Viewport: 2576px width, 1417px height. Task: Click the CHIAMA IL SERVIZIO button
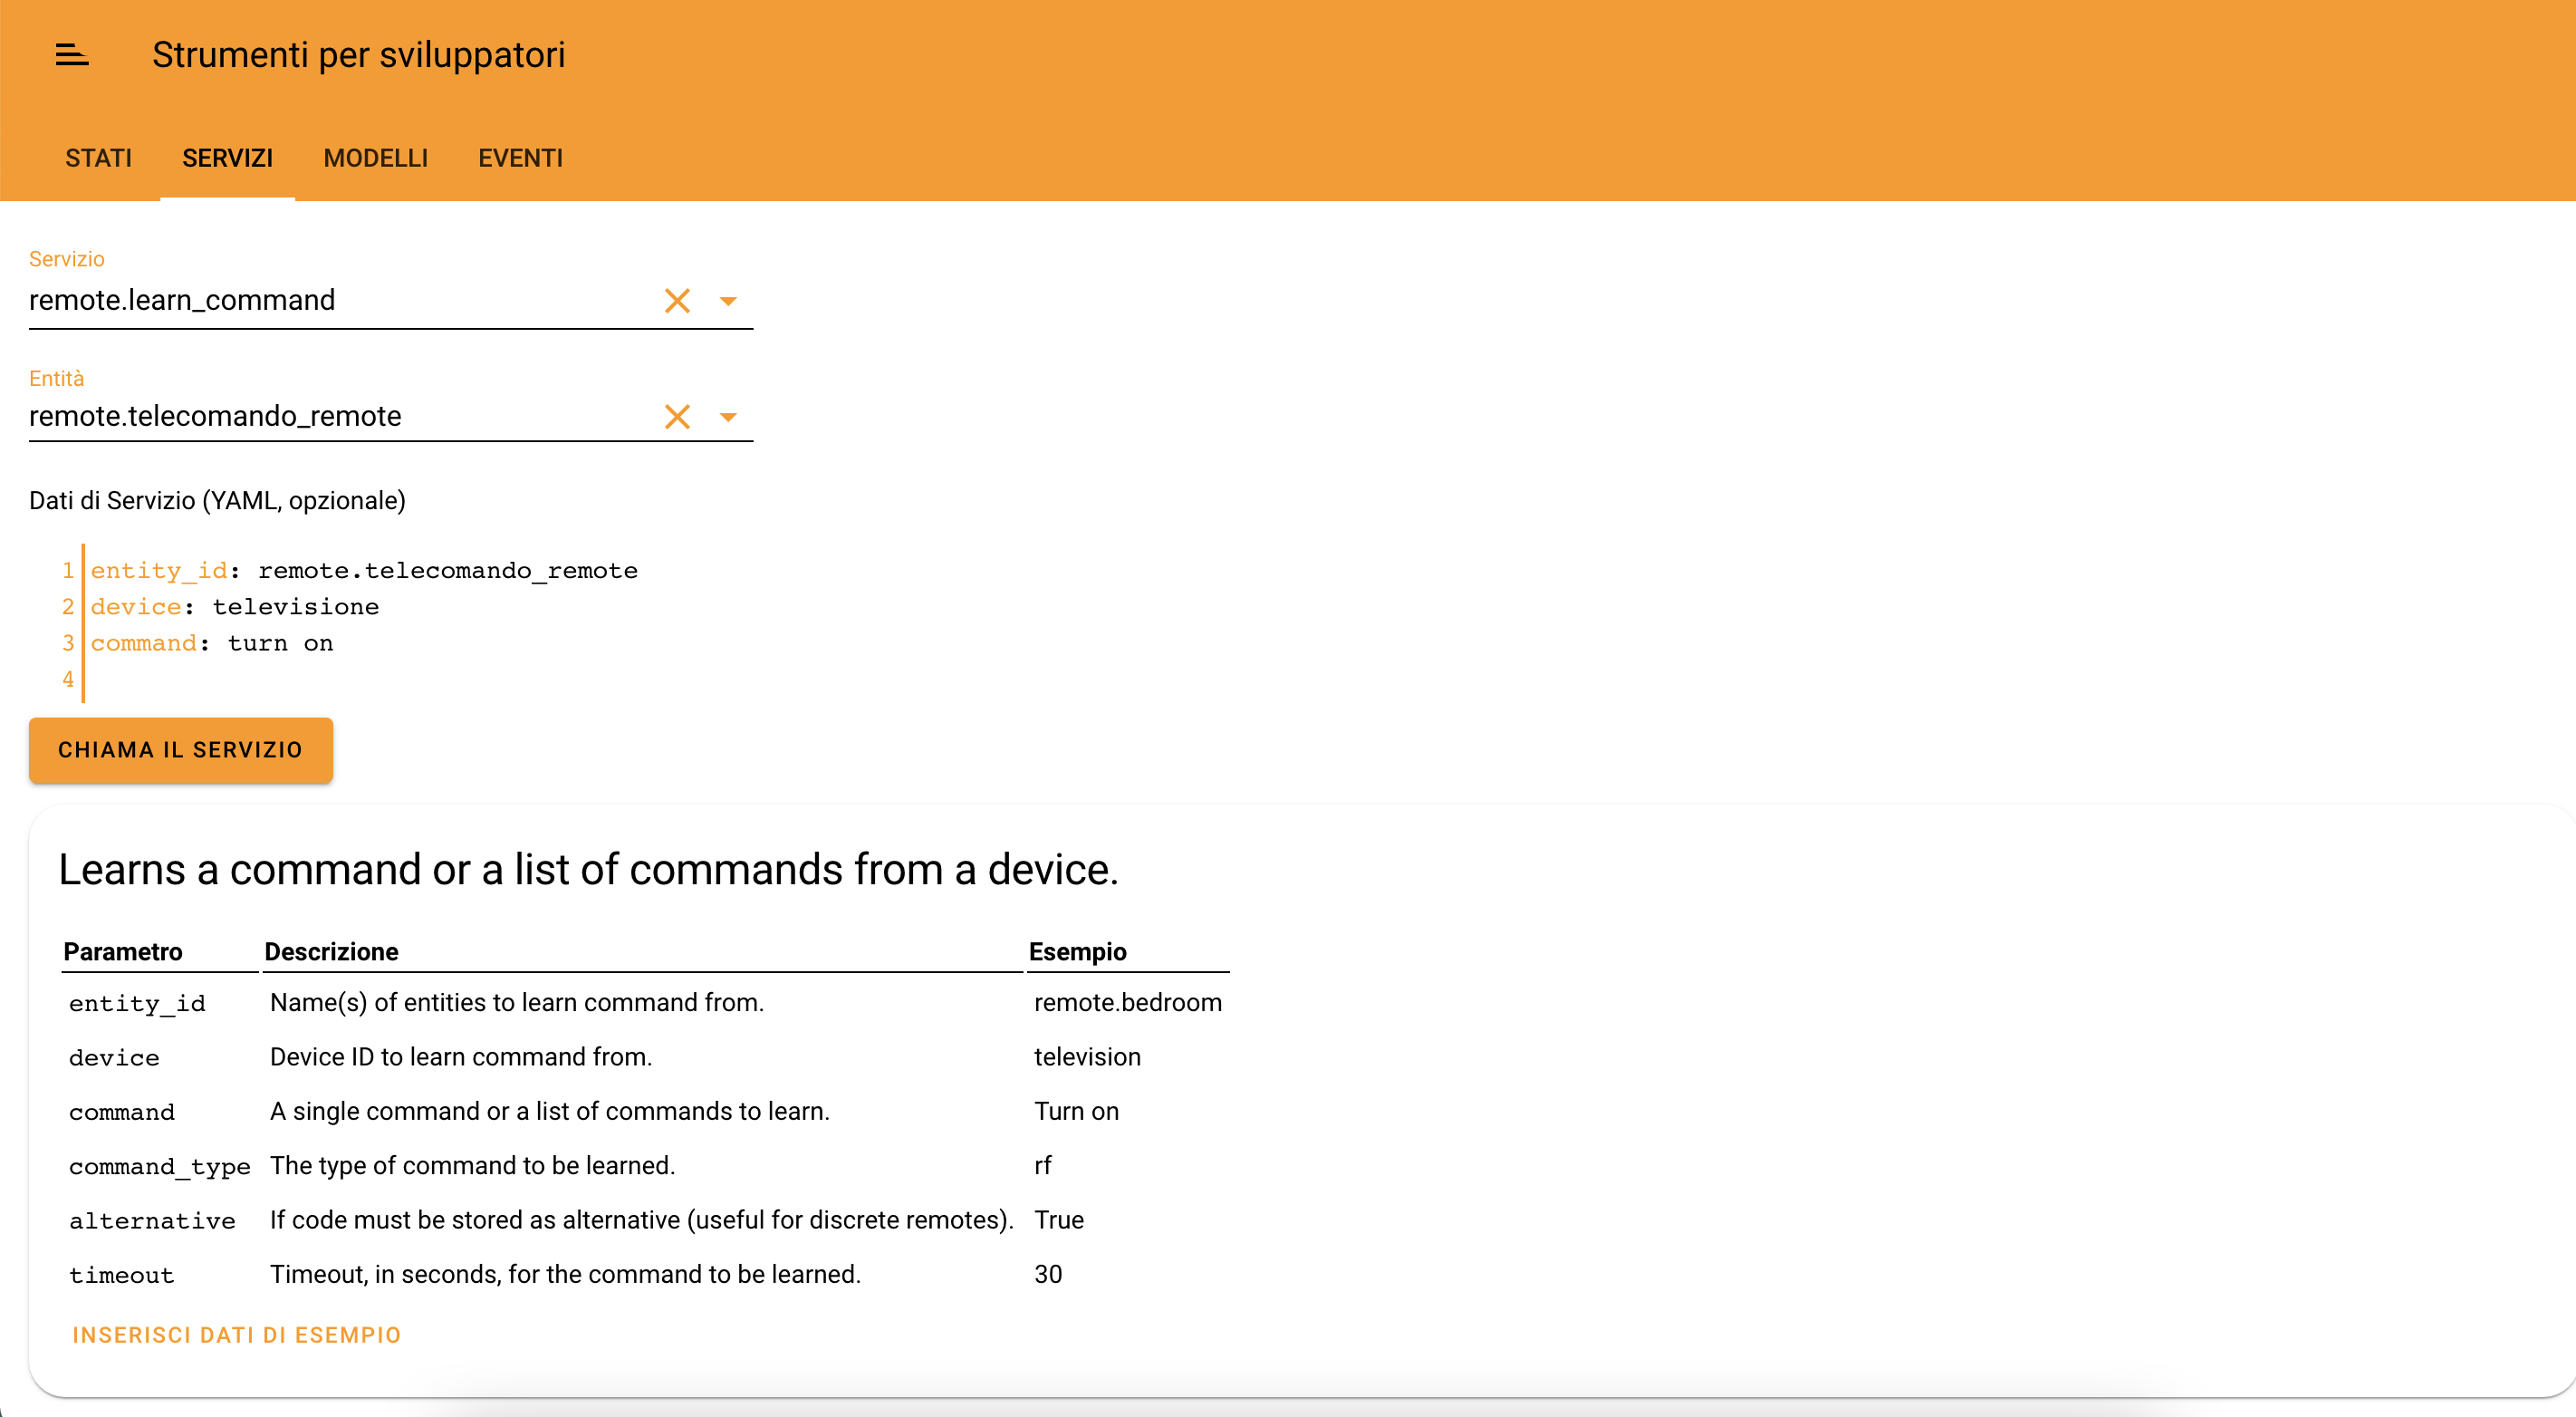(x=180, y=750)
